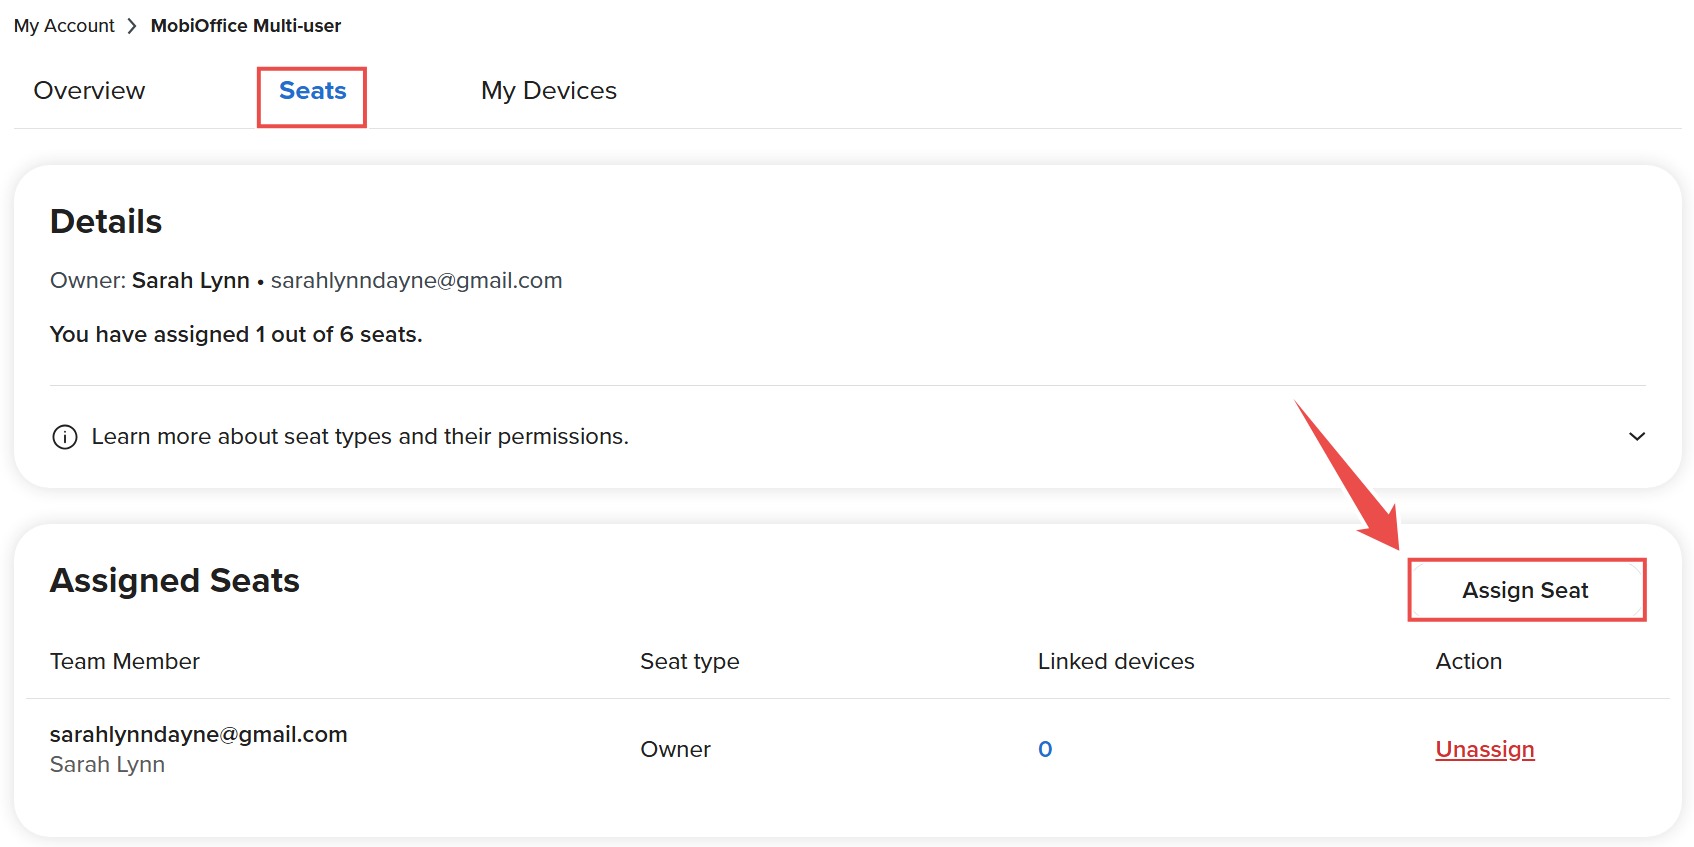Click the Linked devices column header
The height and width of the screenshot is (847, 1694).
click(1116, 661)
